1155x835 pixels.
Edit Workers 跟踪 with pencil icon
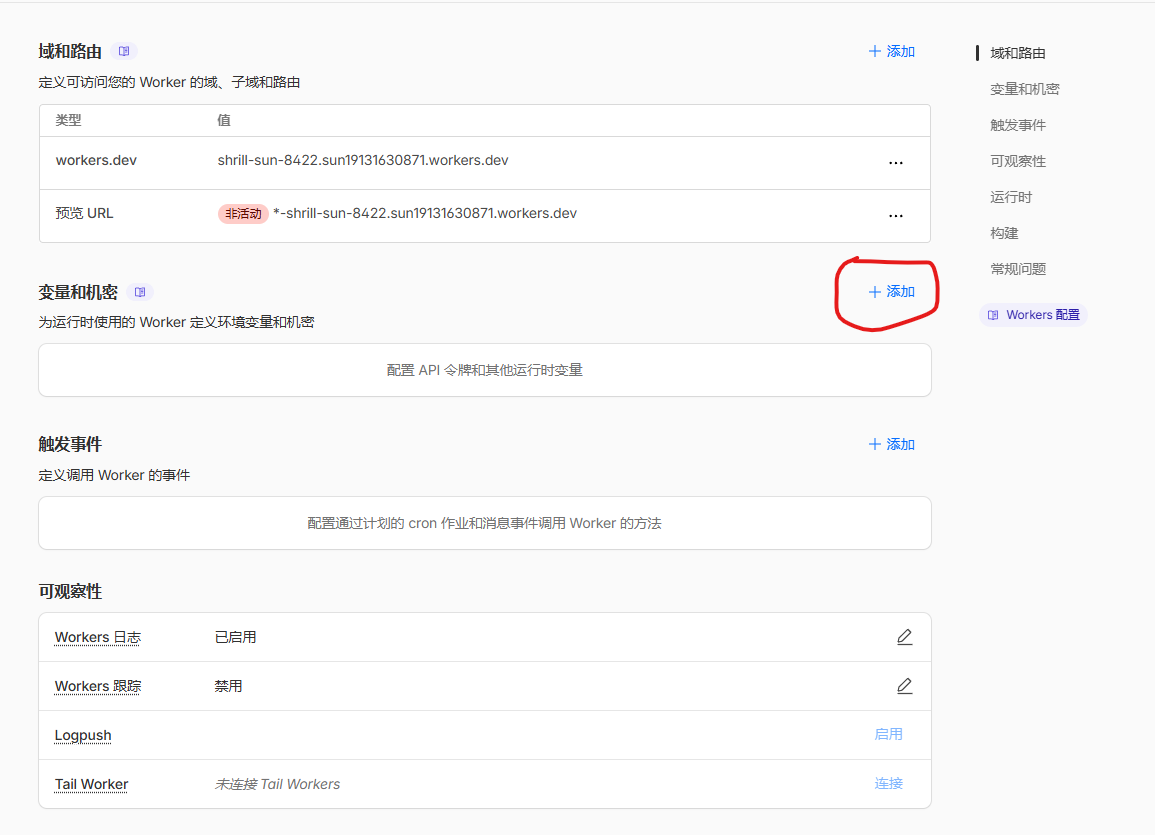click(904, 686)
